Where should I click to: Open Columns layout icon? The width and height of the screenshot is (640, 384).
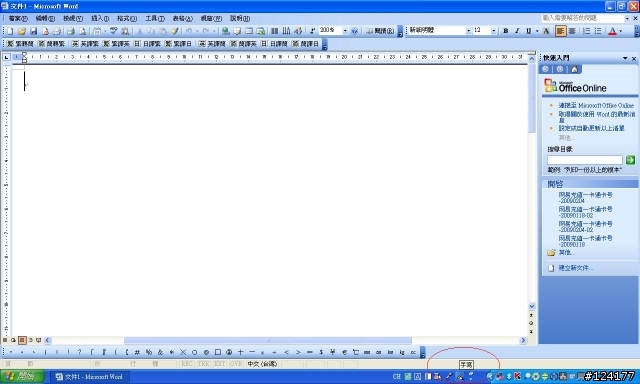pos(275,31)
